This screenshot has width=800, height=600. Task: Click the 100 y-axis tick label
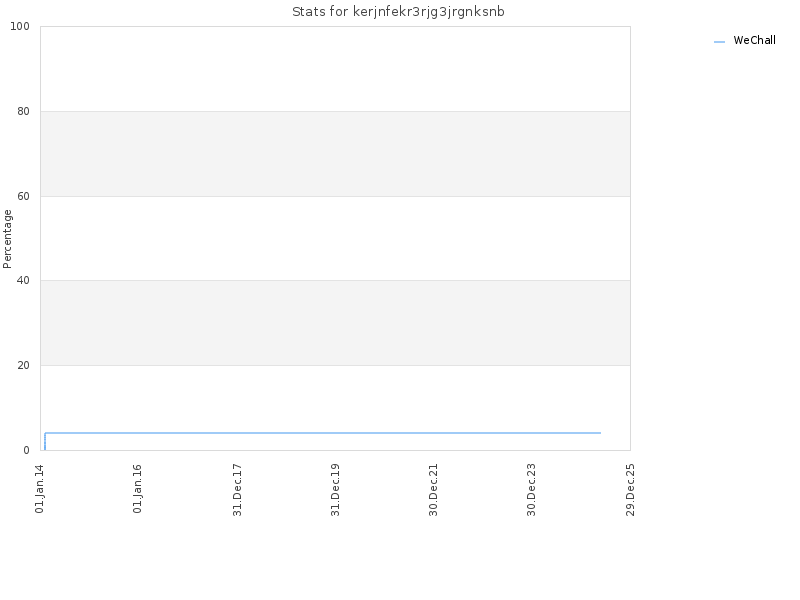point(20,27)
